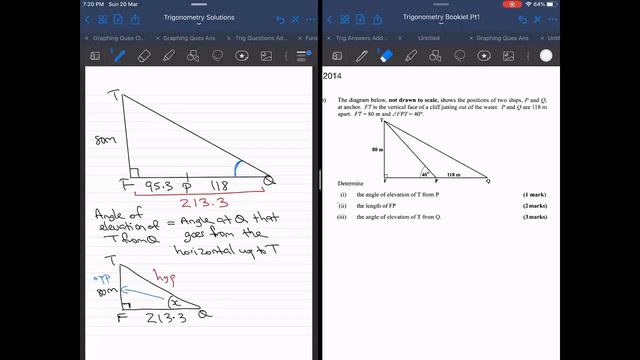Select the Lasso tool in left toolbar
The image size is (640, 360).
click(217, 56)
